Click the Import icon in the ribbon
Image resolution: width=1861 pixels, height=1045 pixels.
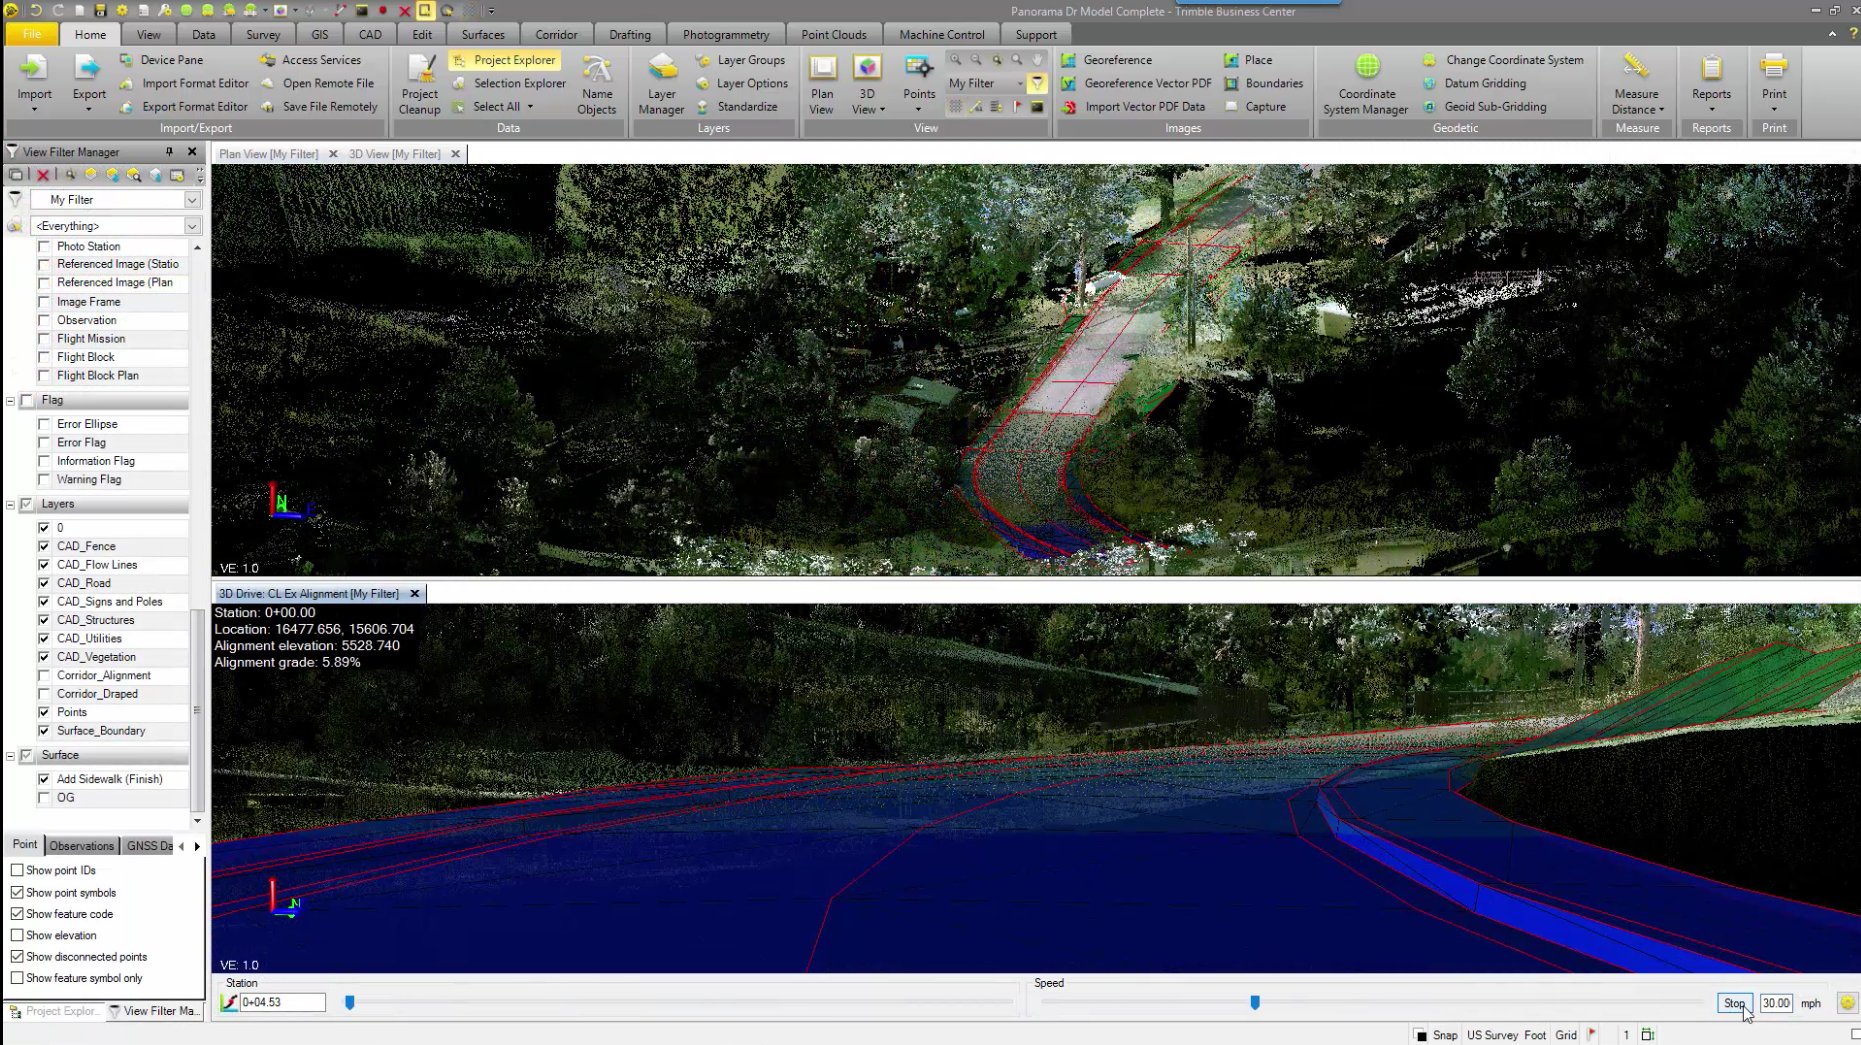coord(34,68)
